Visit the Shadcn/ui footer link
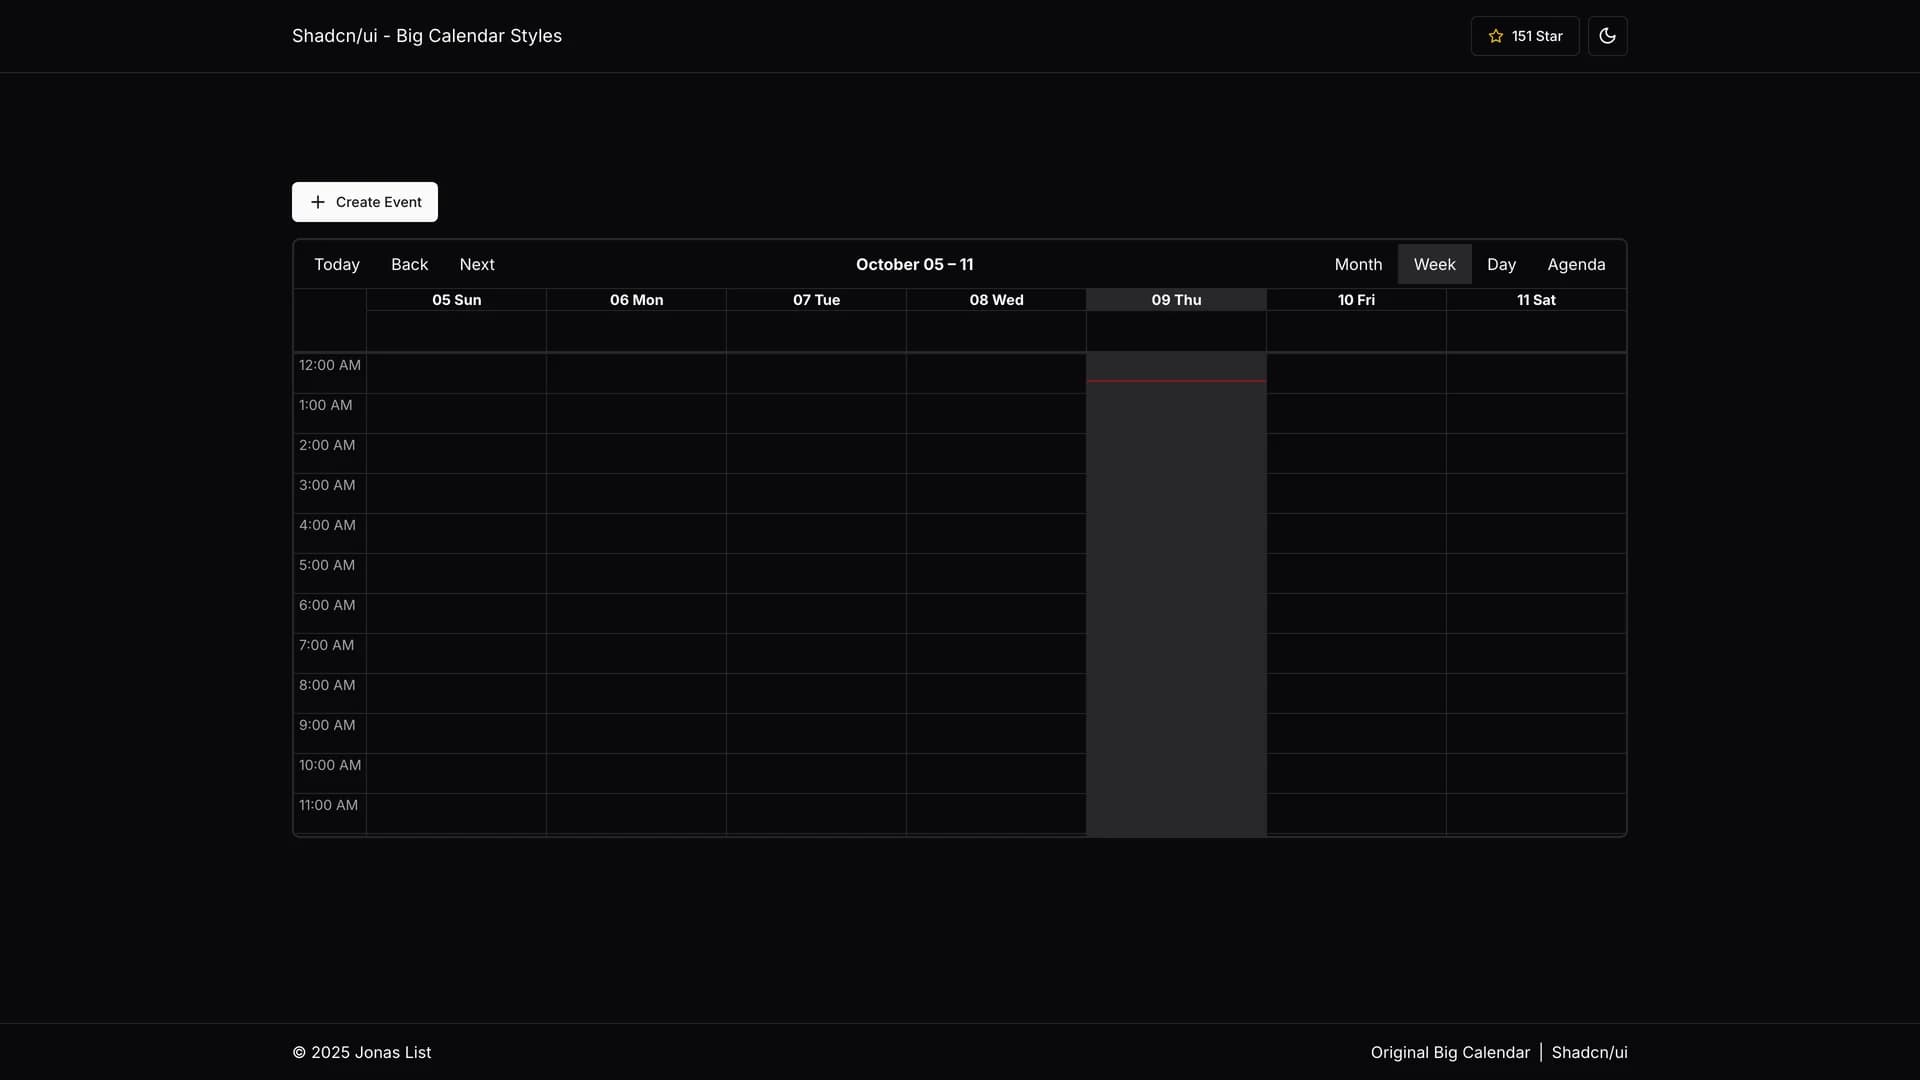This screenshot has width=1920, height=1080. [1590, 1052]
